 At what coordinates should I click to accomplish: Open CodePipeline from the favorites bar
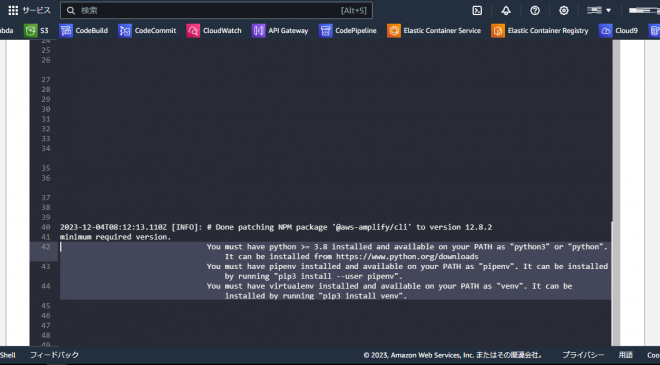[x=348, y=31]
